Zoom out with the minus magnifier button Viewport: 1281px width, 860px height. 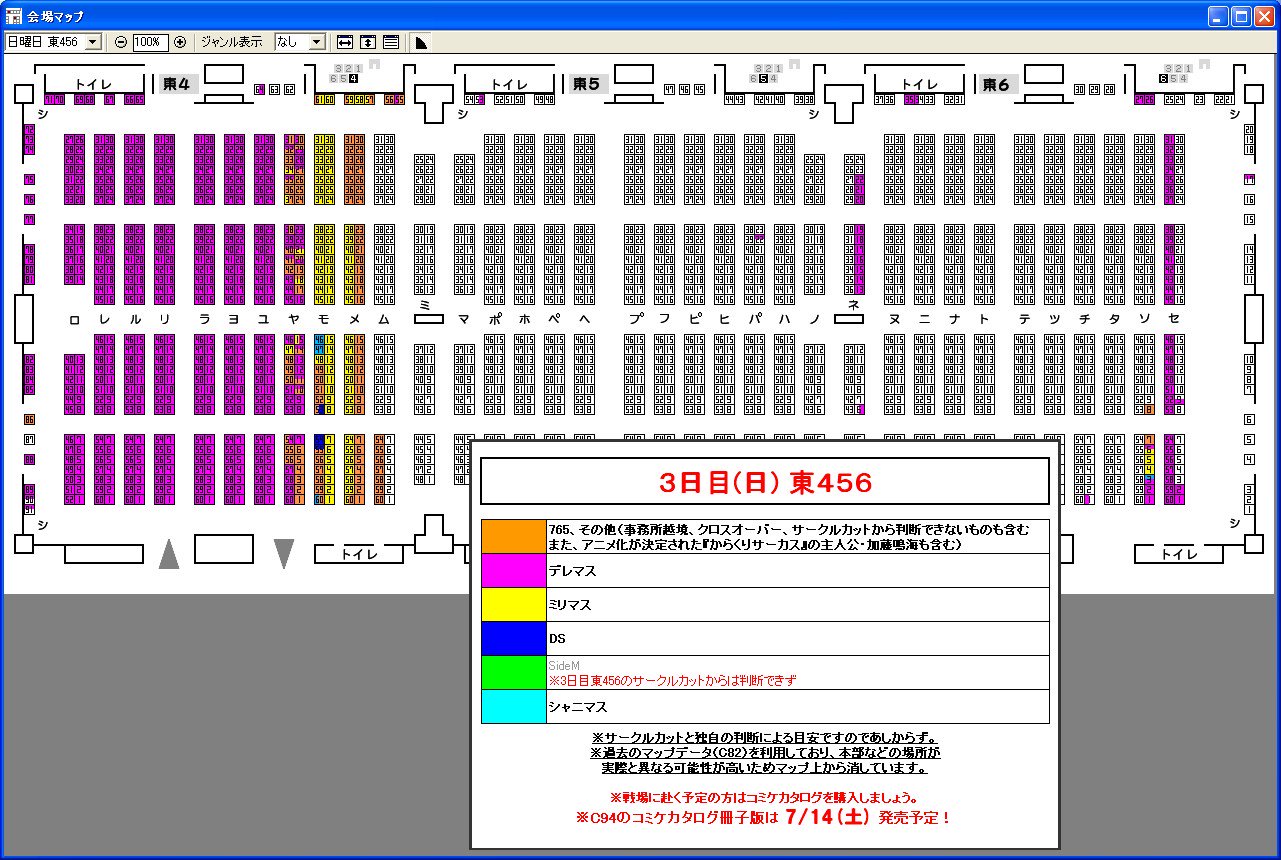click(x=121, y=42)
